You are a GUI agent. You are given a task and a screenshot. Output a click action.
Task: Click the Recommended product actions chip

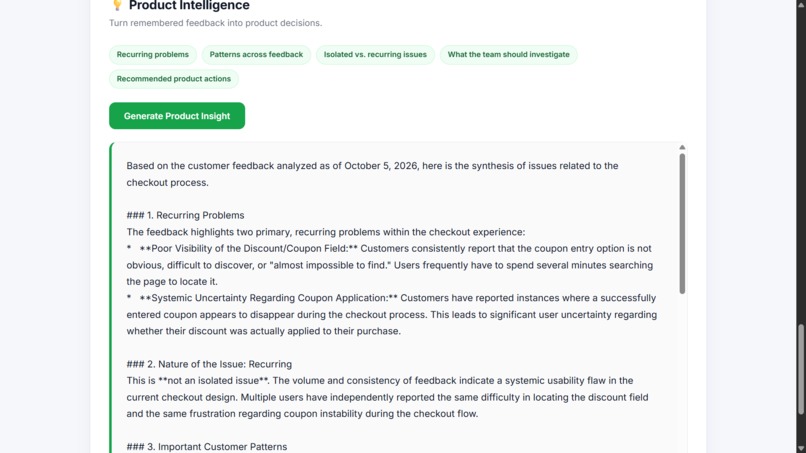tap(174, 79)
